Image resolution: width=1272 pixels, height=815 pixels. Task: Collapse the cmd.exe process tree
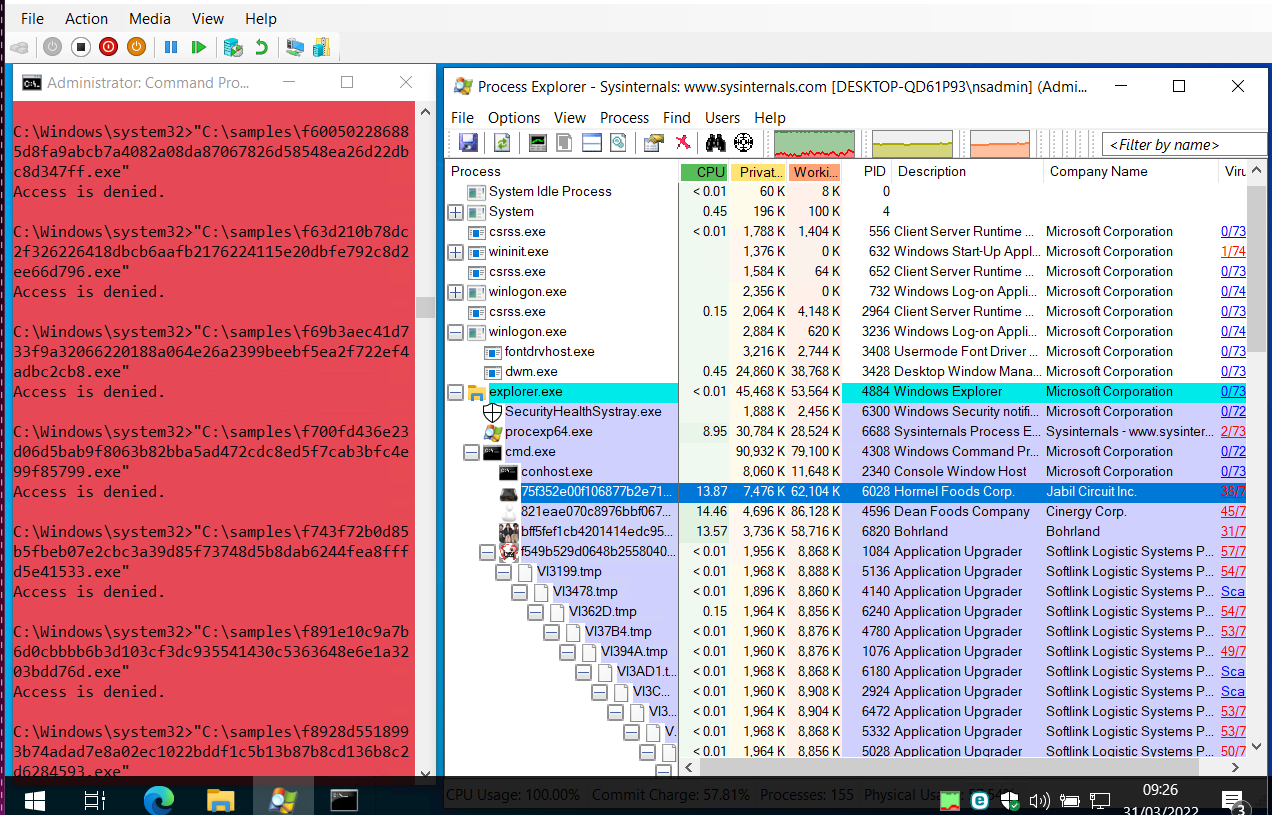[472, 452]
